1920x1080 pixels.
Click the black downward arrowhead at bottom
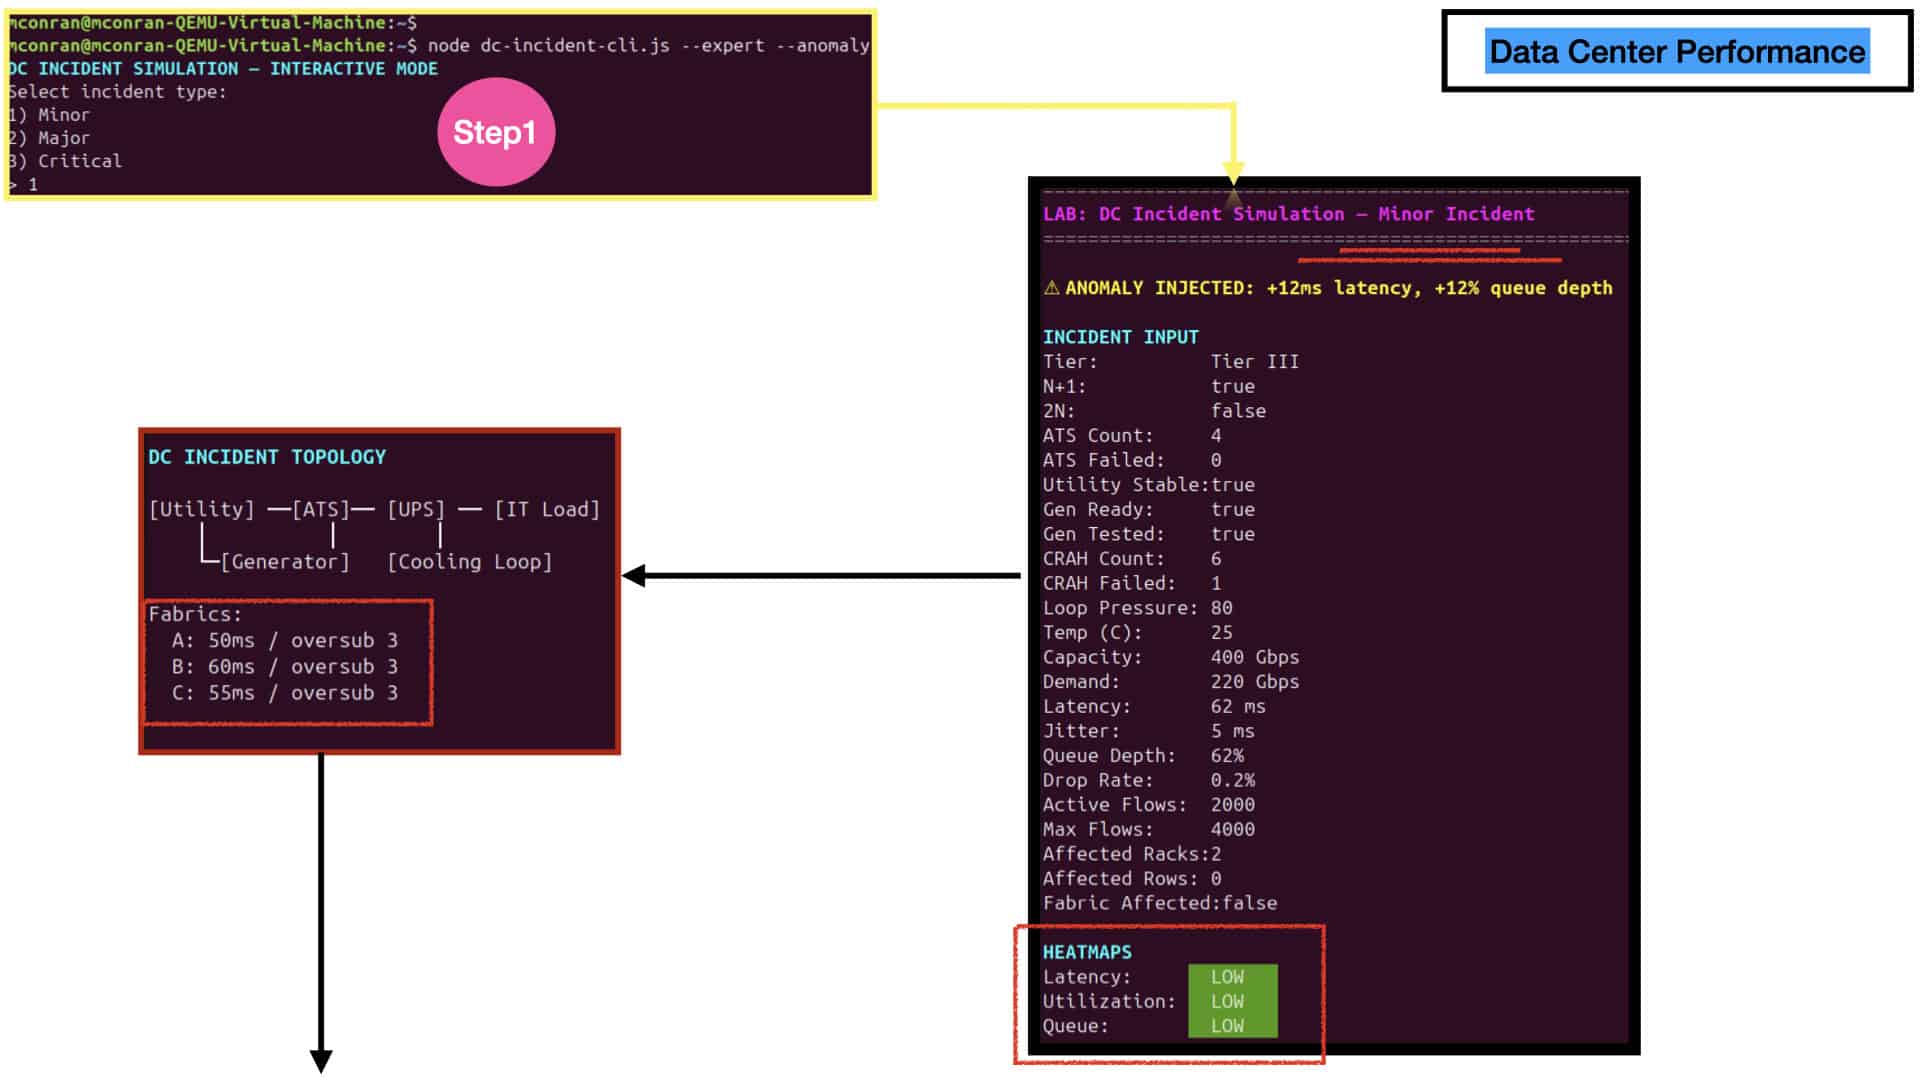(x=321, y=1061)
